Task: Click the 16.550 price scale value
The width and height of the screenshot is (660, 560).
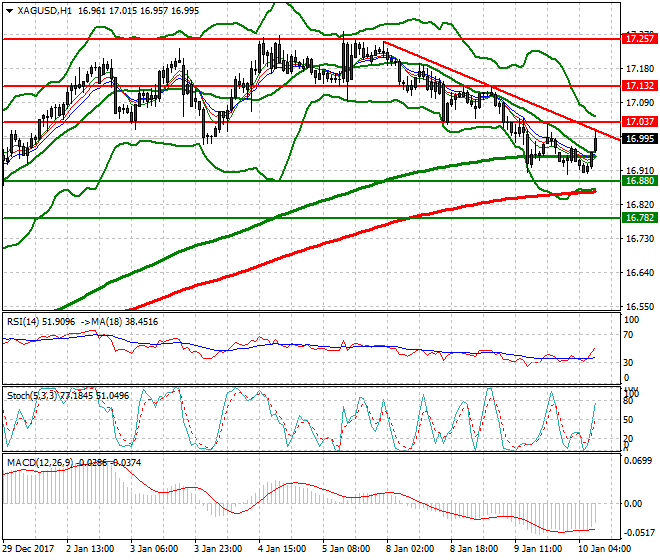Action: [640, 307]
